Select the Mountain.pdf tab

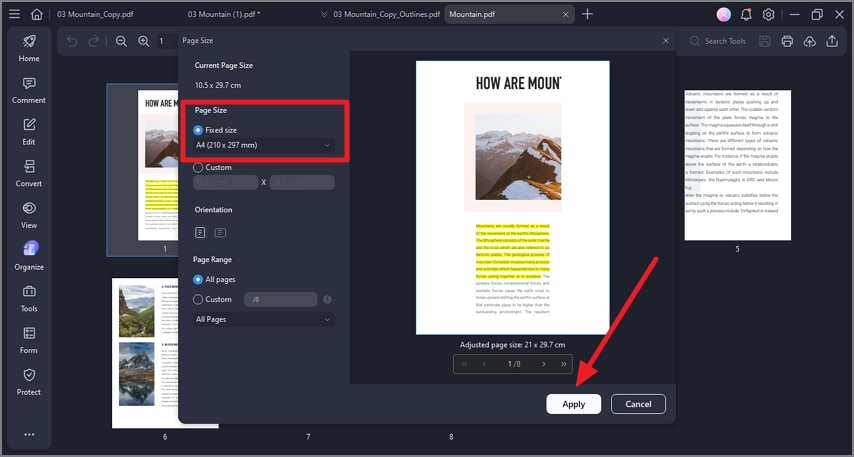coord(472,14)
